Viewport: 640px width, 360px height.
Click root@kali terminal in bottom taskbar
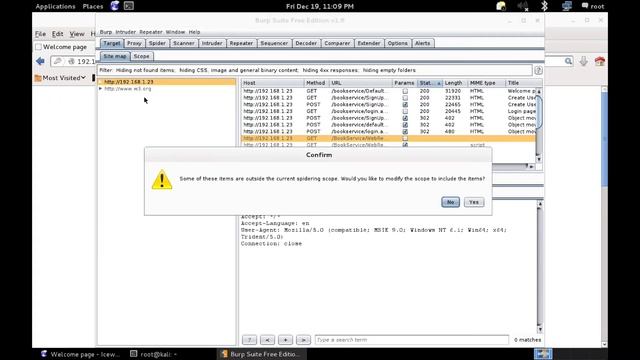point(154,354)
